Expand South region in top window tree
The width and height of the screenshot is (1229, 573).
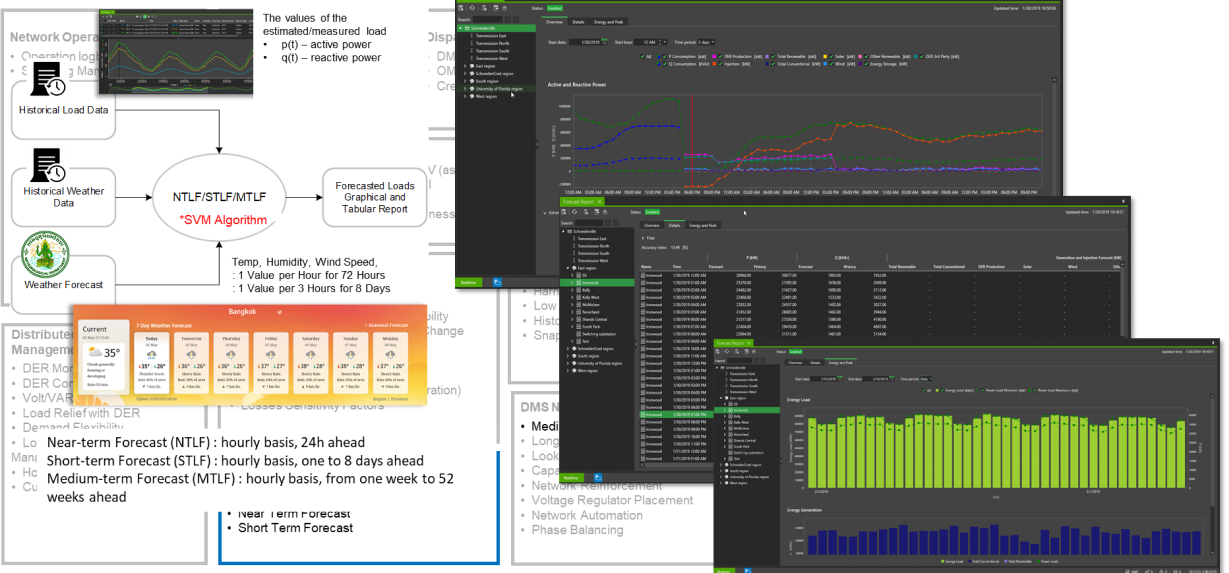(x=465, y=81)
